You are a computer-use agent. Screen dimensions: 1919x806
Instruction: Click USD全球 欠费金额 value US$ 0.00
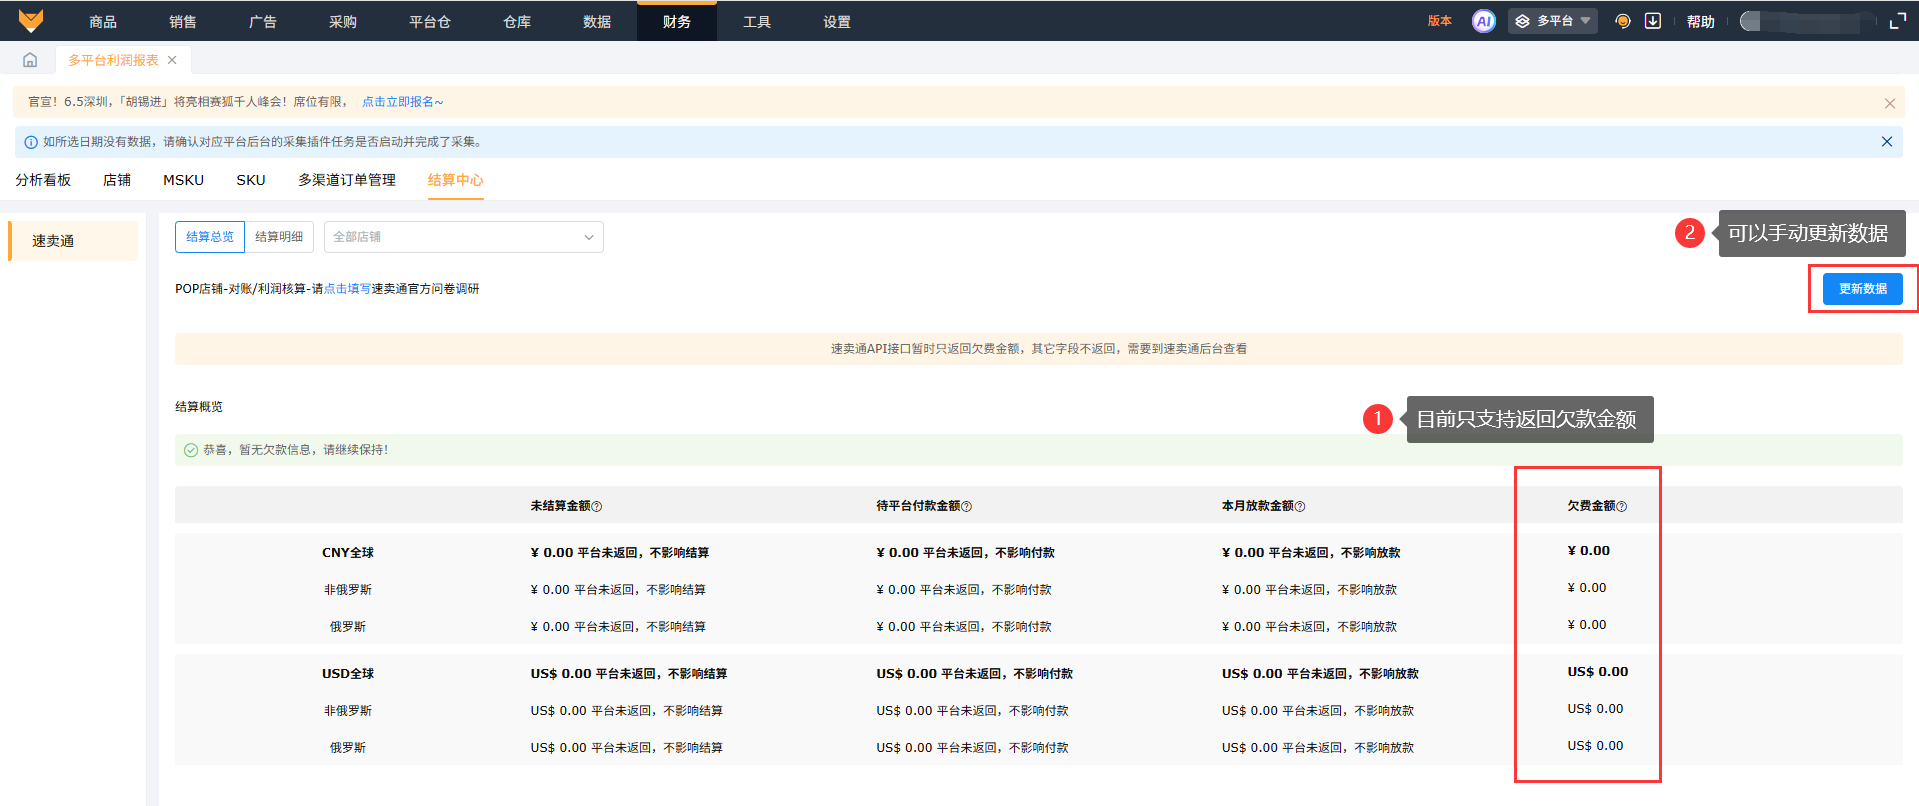[x=1598, y=672]
